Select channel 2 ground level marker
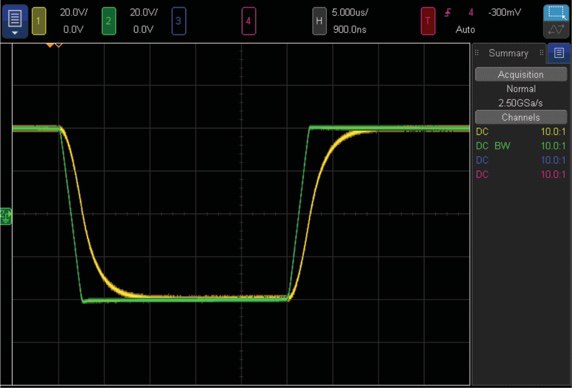This screenshot has width=572, height=388. [6, 216]
